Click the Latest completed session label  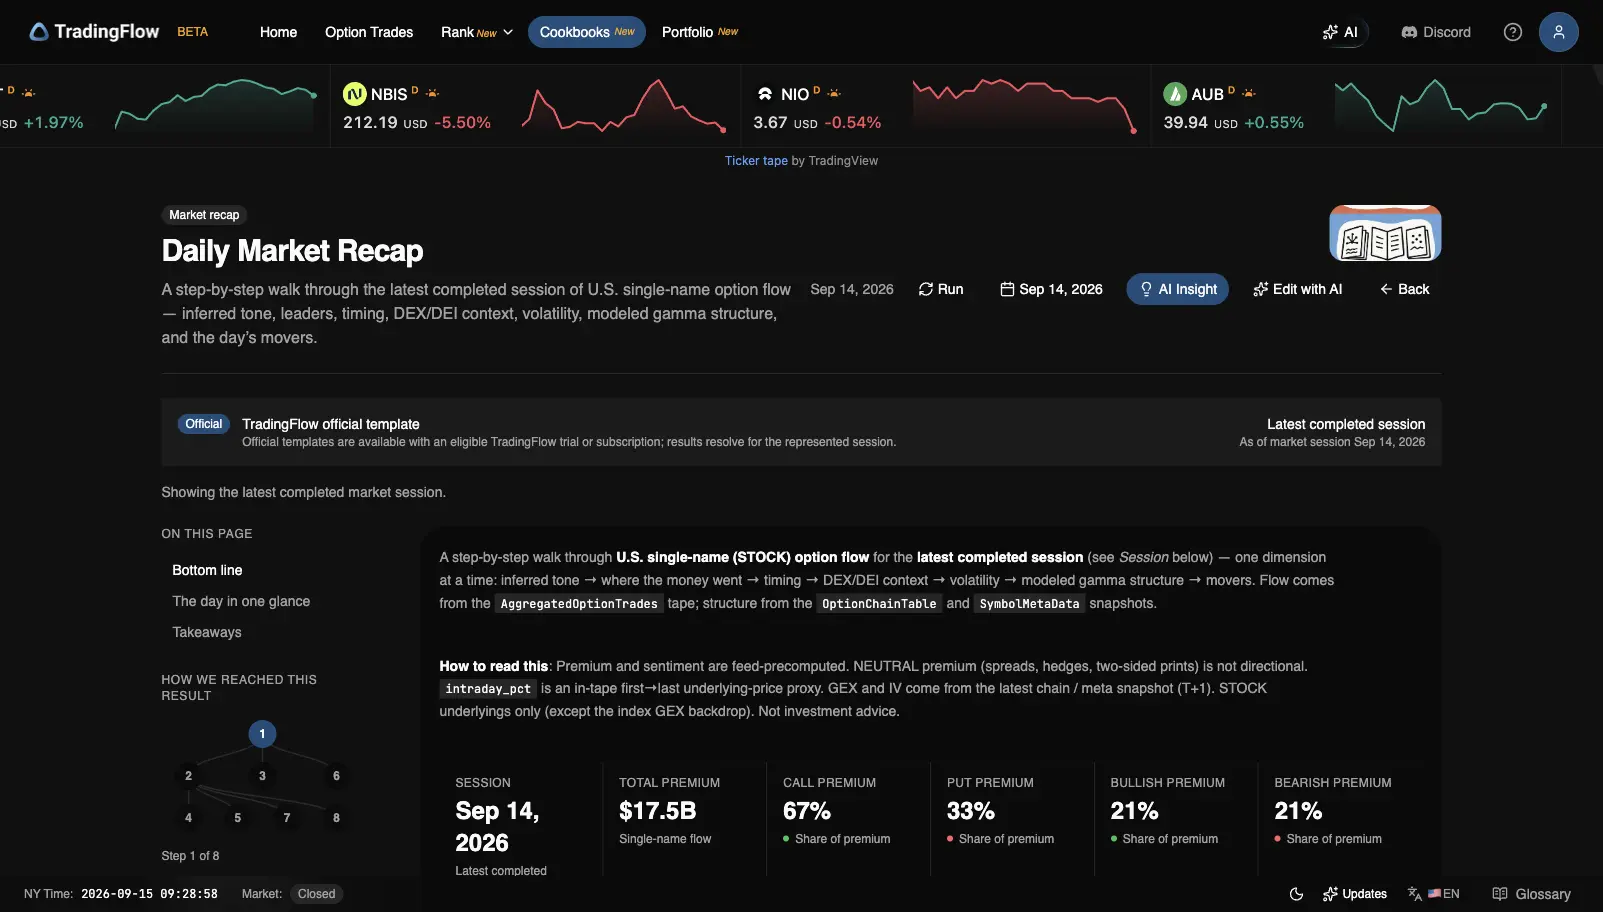pyautogui.click(x=1346, y=424)
